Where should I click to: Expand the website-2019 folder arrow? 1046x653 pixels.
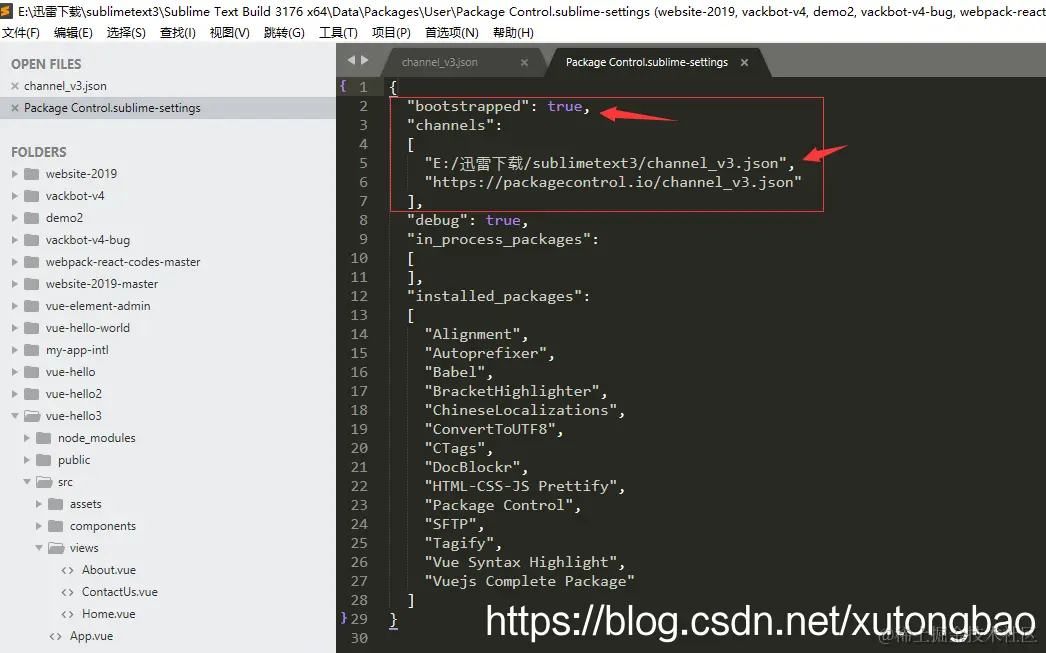click(15, 174)
